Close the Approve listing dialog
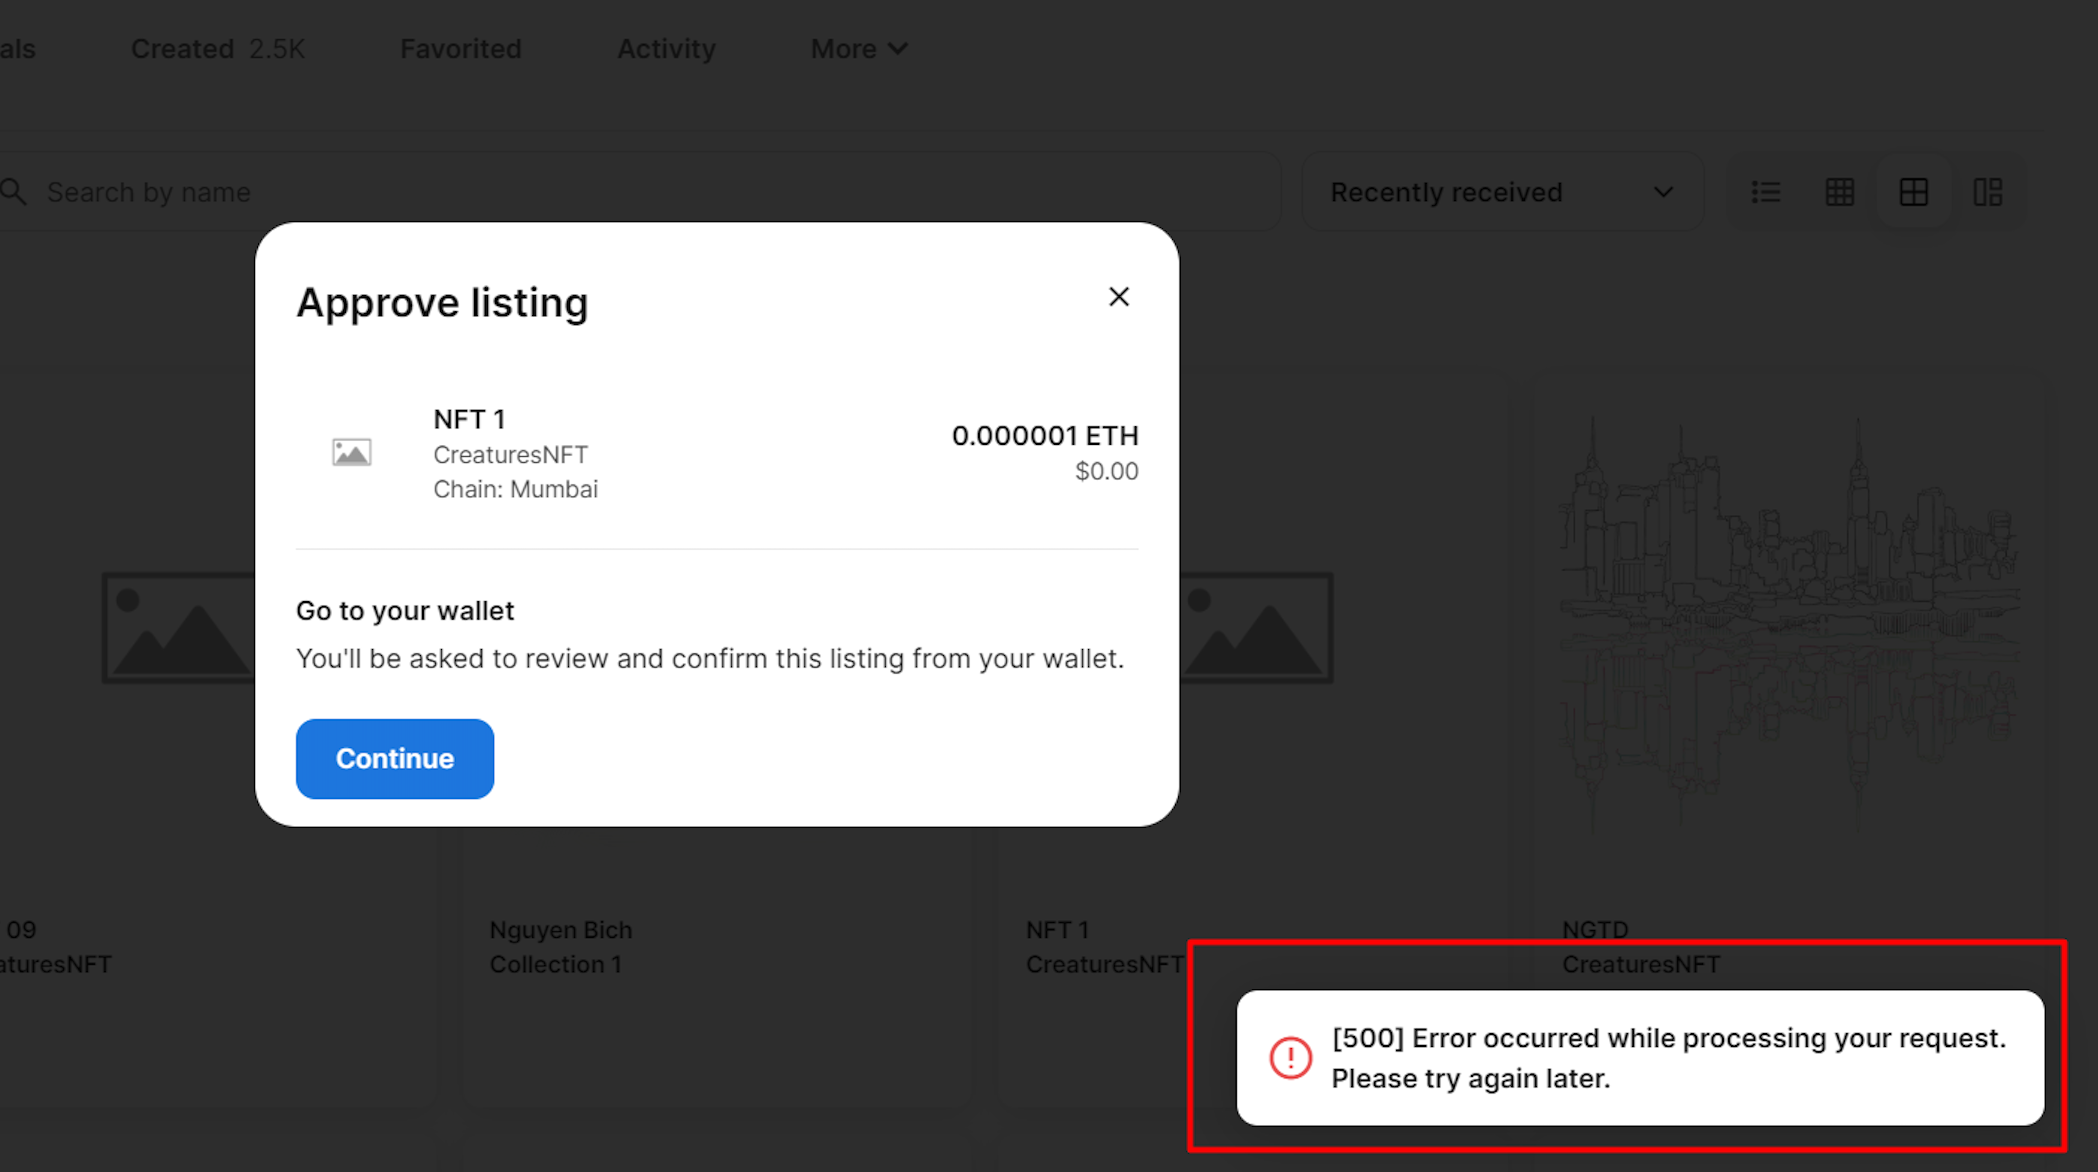 (1118, 296)
